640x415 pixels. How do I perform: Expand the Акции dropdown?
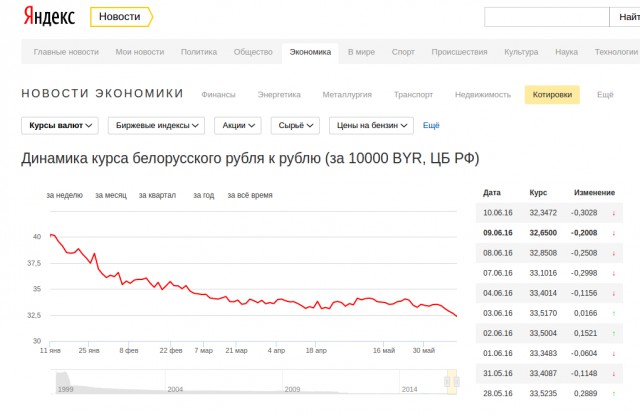(238, 126)
